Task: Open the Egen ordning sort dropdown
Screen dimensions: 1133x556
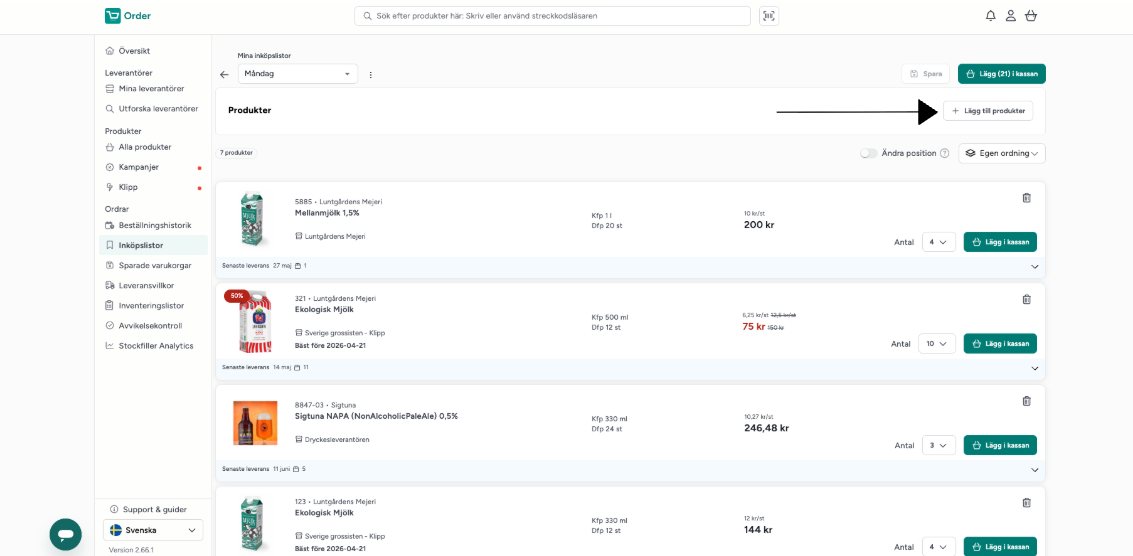Action: click(1001, 153)
